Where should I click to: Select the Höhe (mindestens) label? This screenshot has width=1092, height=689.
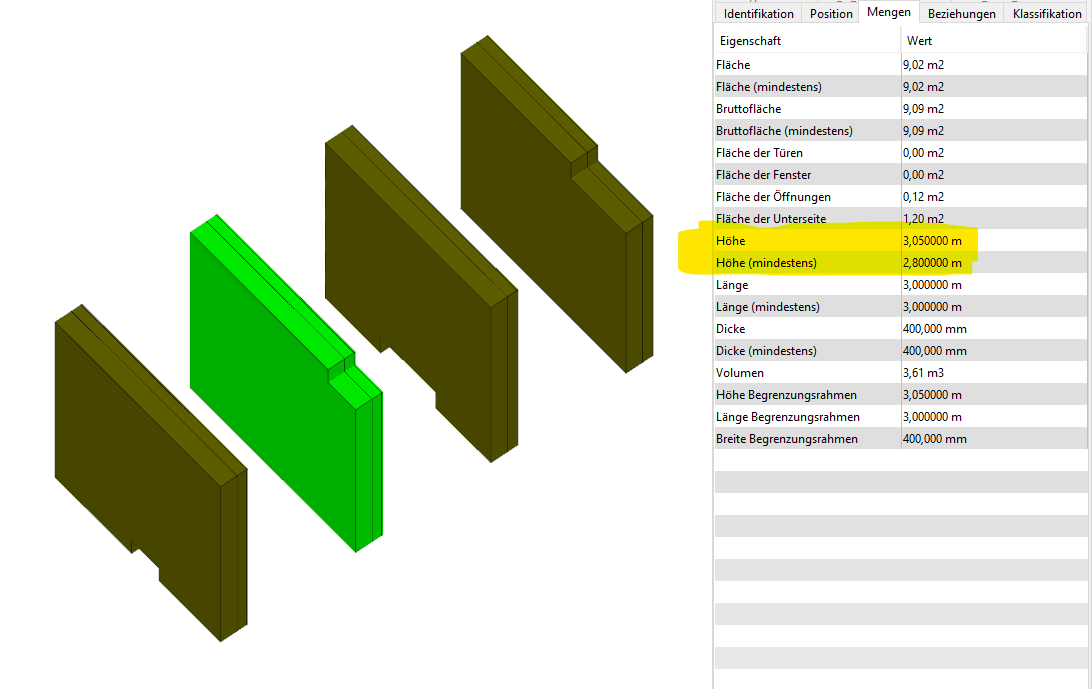766,263
